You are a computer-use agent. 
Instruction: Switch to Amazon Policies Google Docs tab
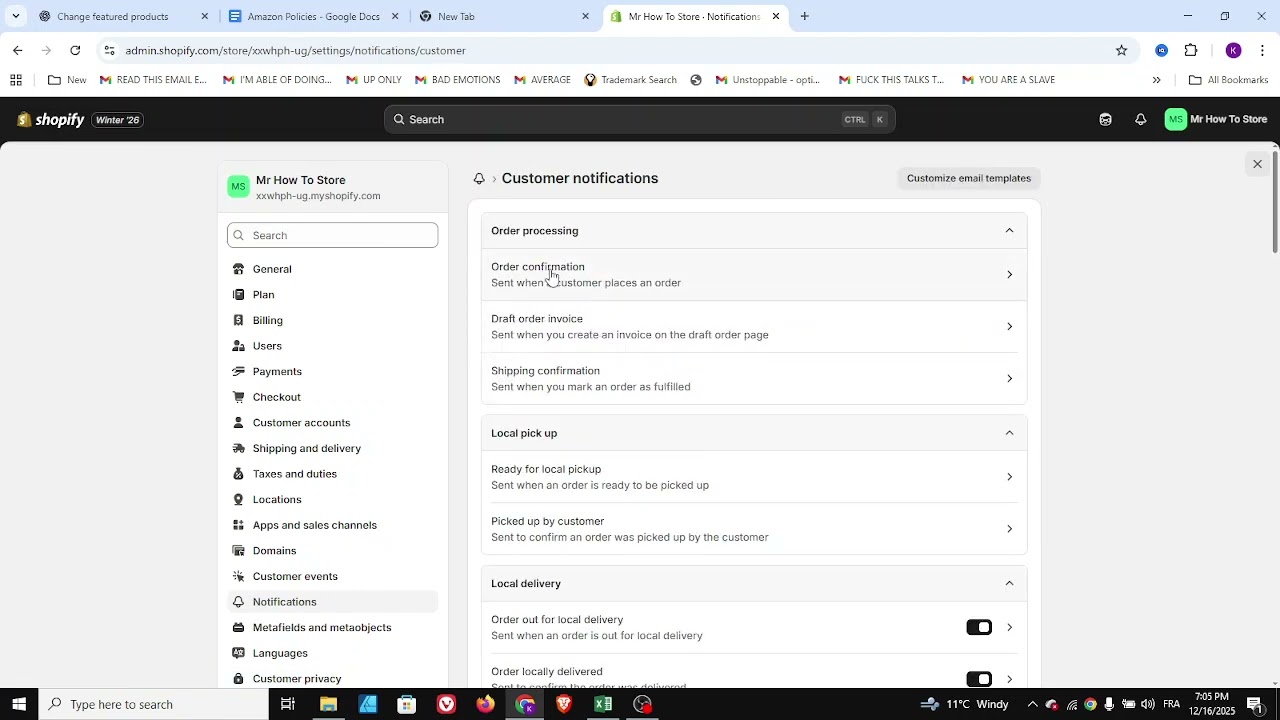tap(314, 16)
